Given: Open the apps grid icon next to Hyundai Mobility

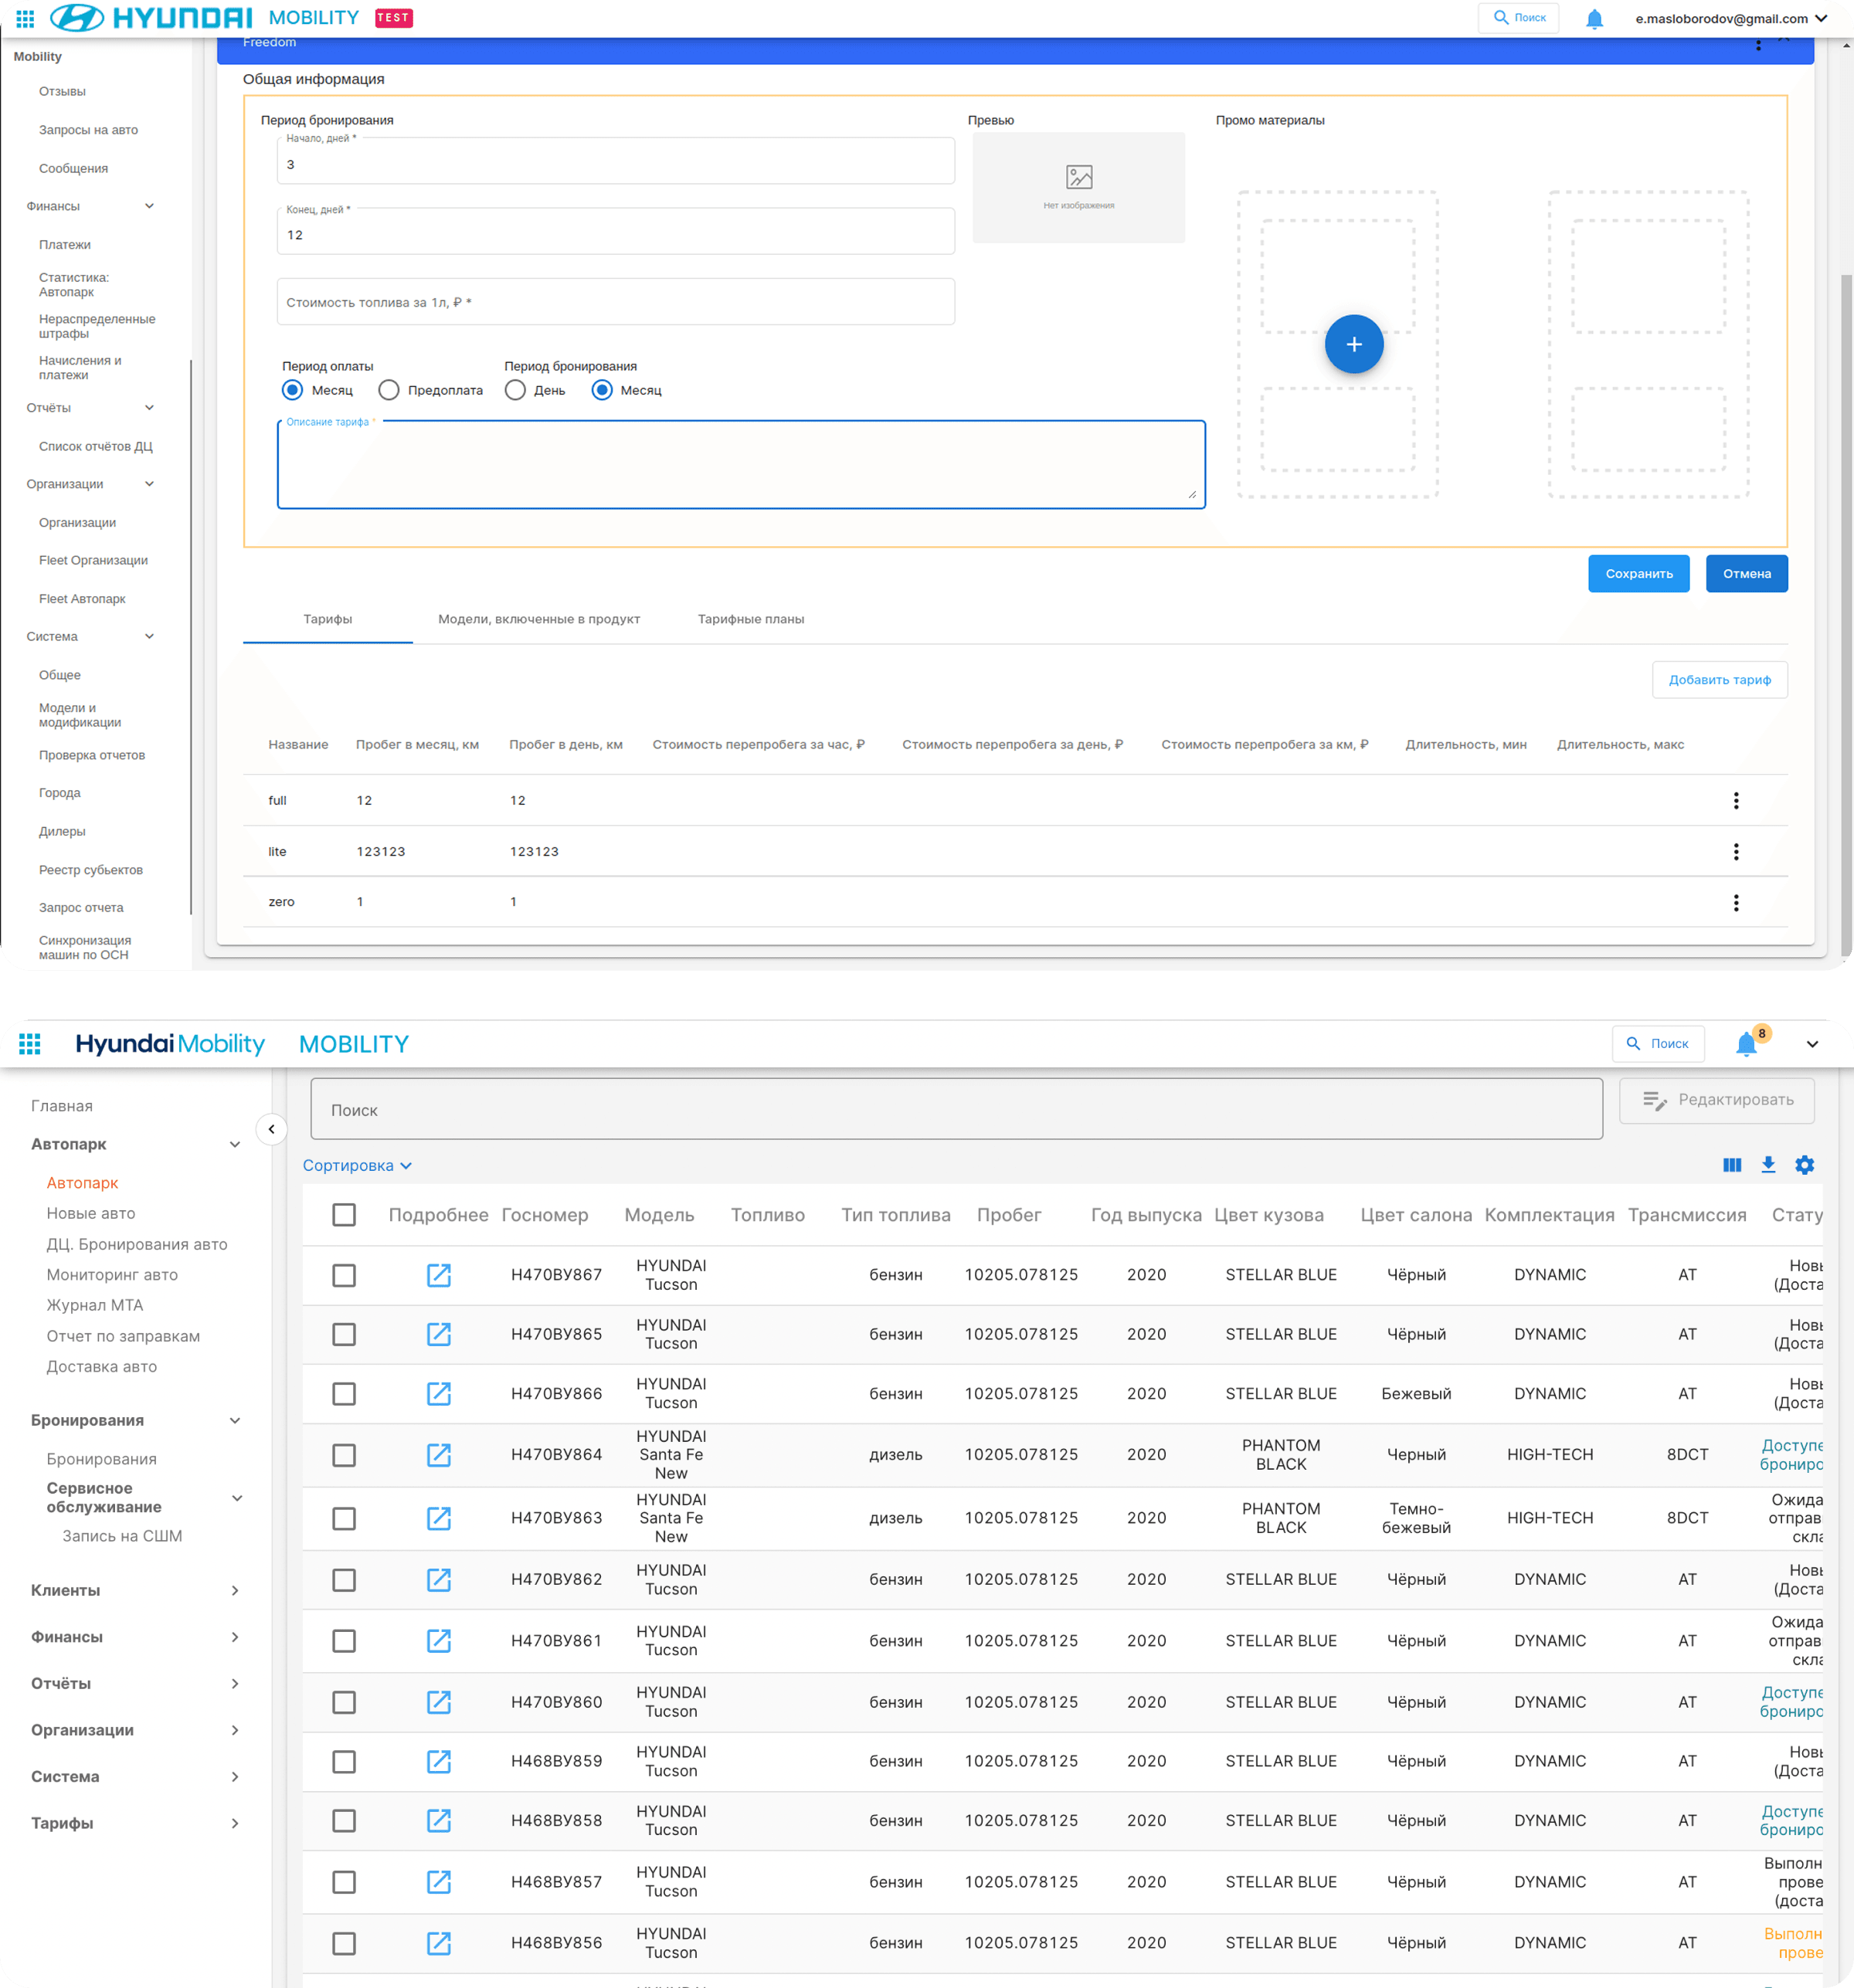Looking at the screenshot, I should coord(30,1043).
